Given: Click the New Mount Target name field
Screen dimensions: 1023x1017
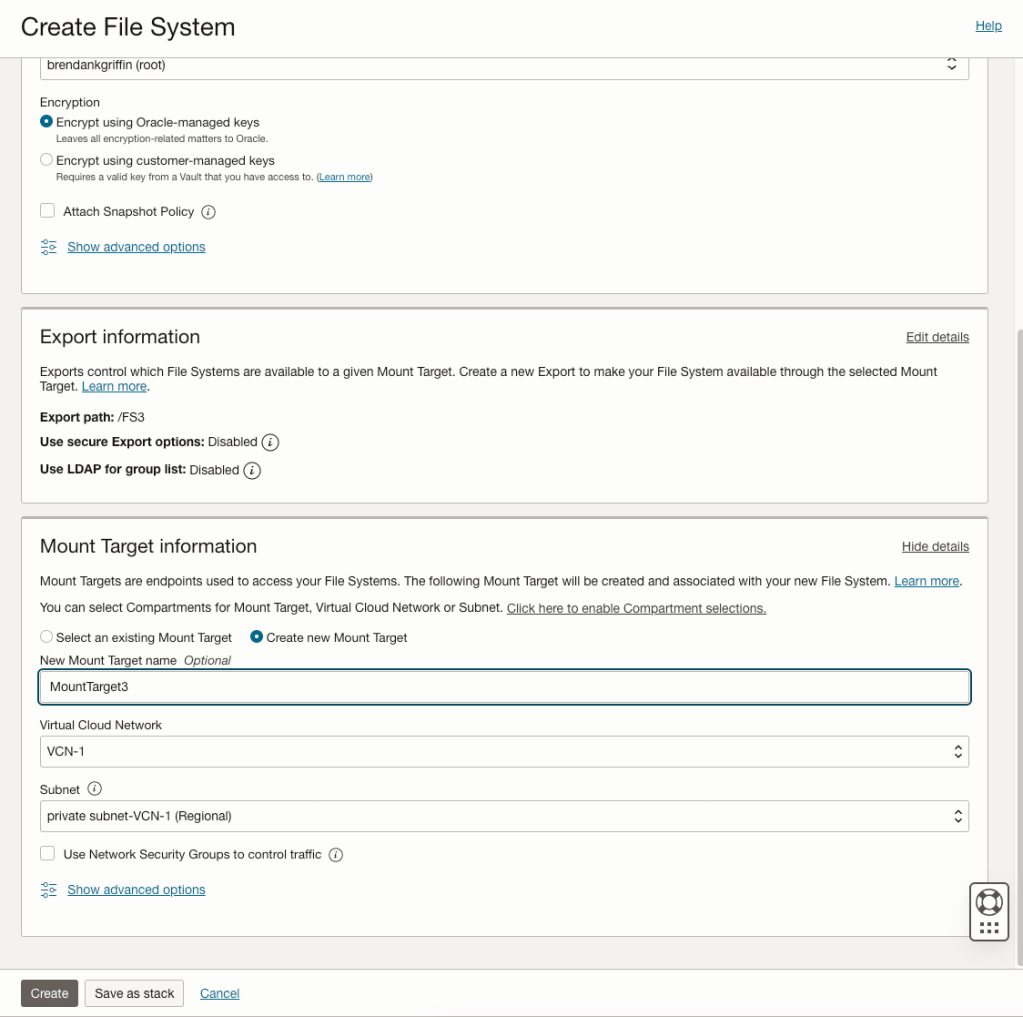Looking at the screenshot, I should pyautogui.click(x=504, y=687).
